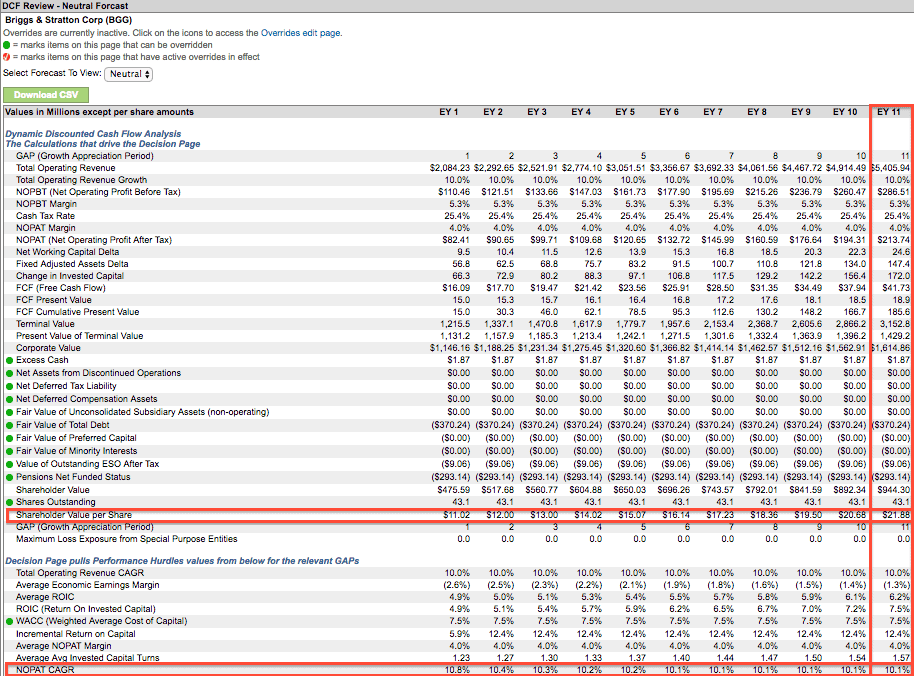The width and height of the screenshot is (914, 676).
Task: Click the $11.02 per share value
Action: point(456,515)
